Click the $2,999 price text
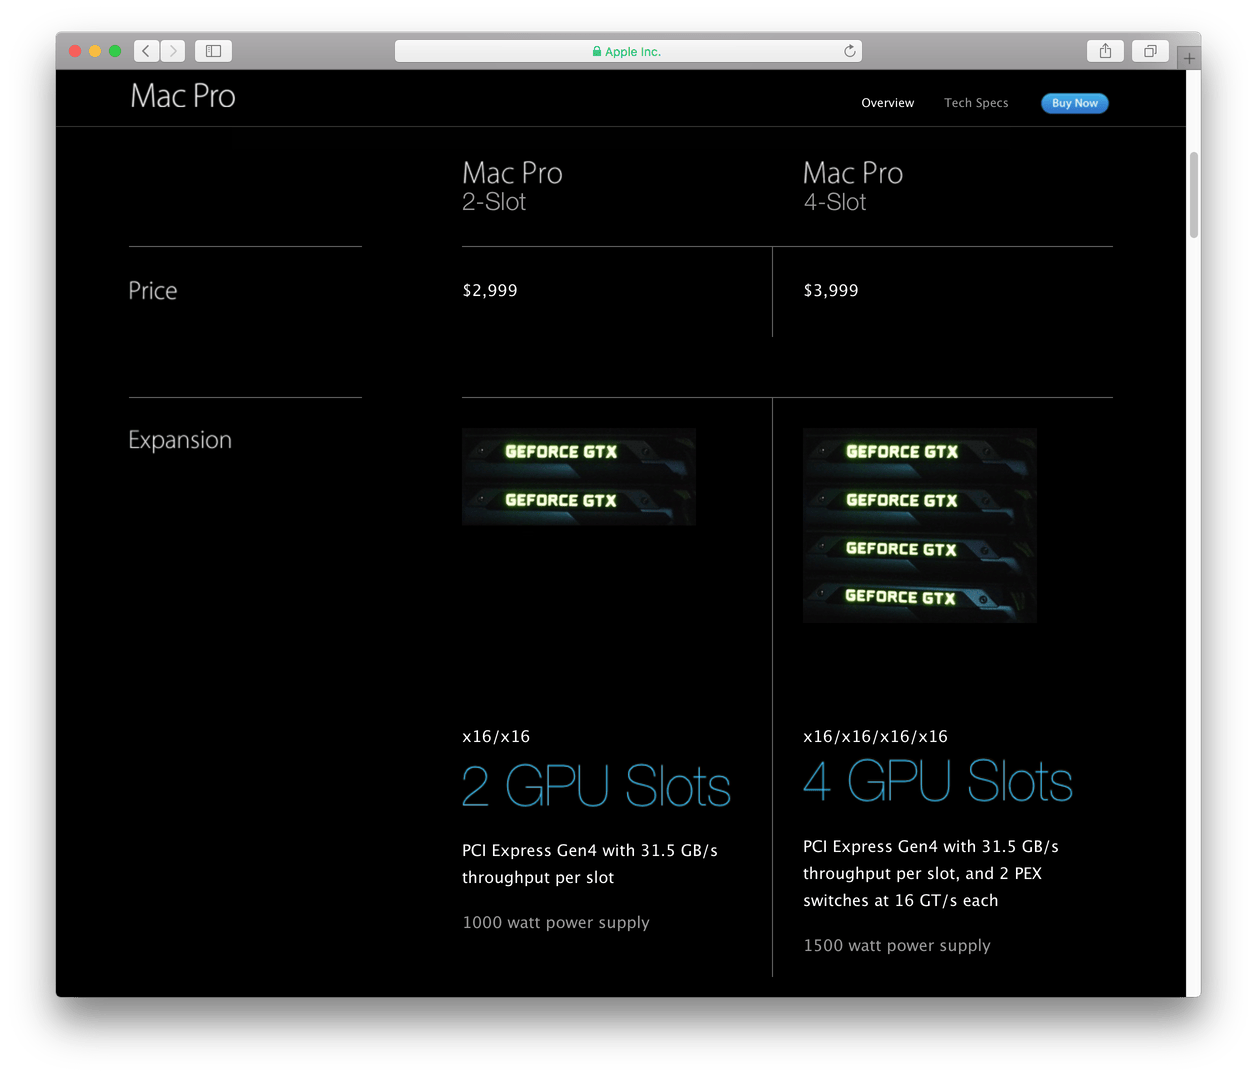1257x1077 pixels. click(x=489, y=290)
